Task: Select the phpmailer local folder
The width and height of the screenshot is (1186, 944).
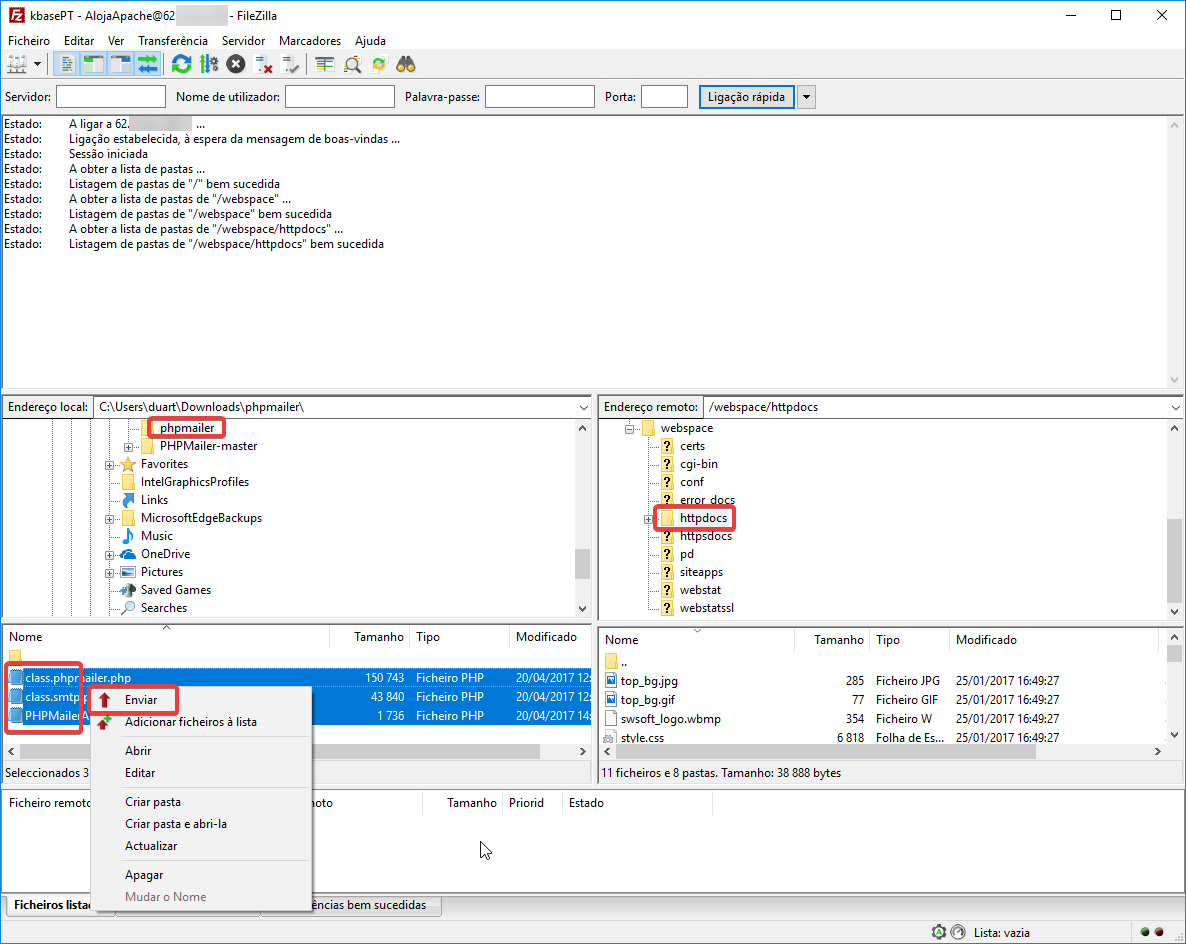Action: 187,428
